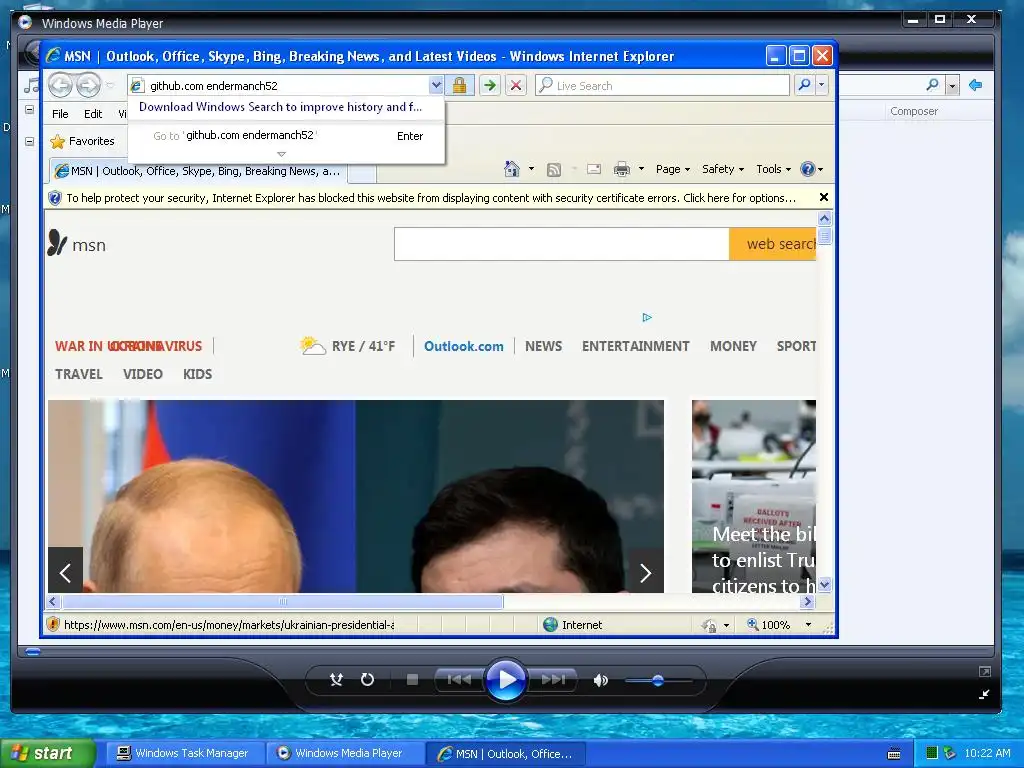Click the Live Search text box
The image size is (1024, 768).
pos(662,85)
